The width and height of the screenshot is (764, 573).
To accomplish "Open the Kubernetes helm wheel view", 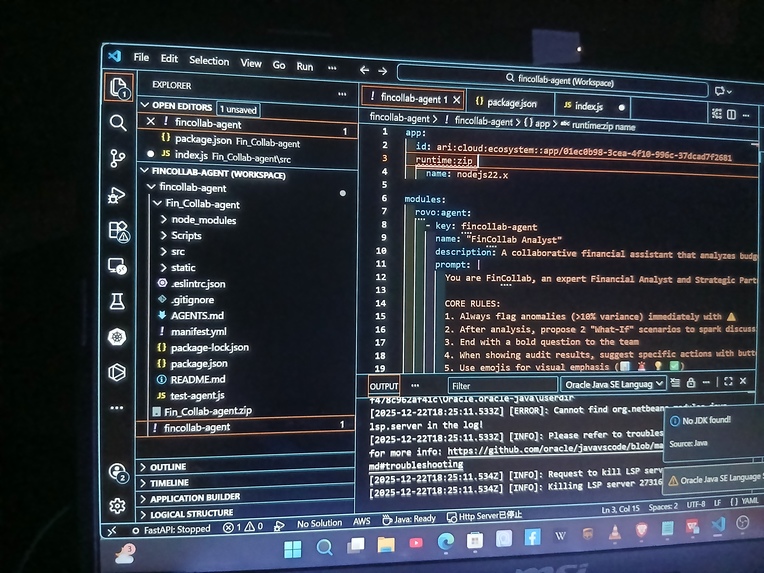I will tap(117, 337).
